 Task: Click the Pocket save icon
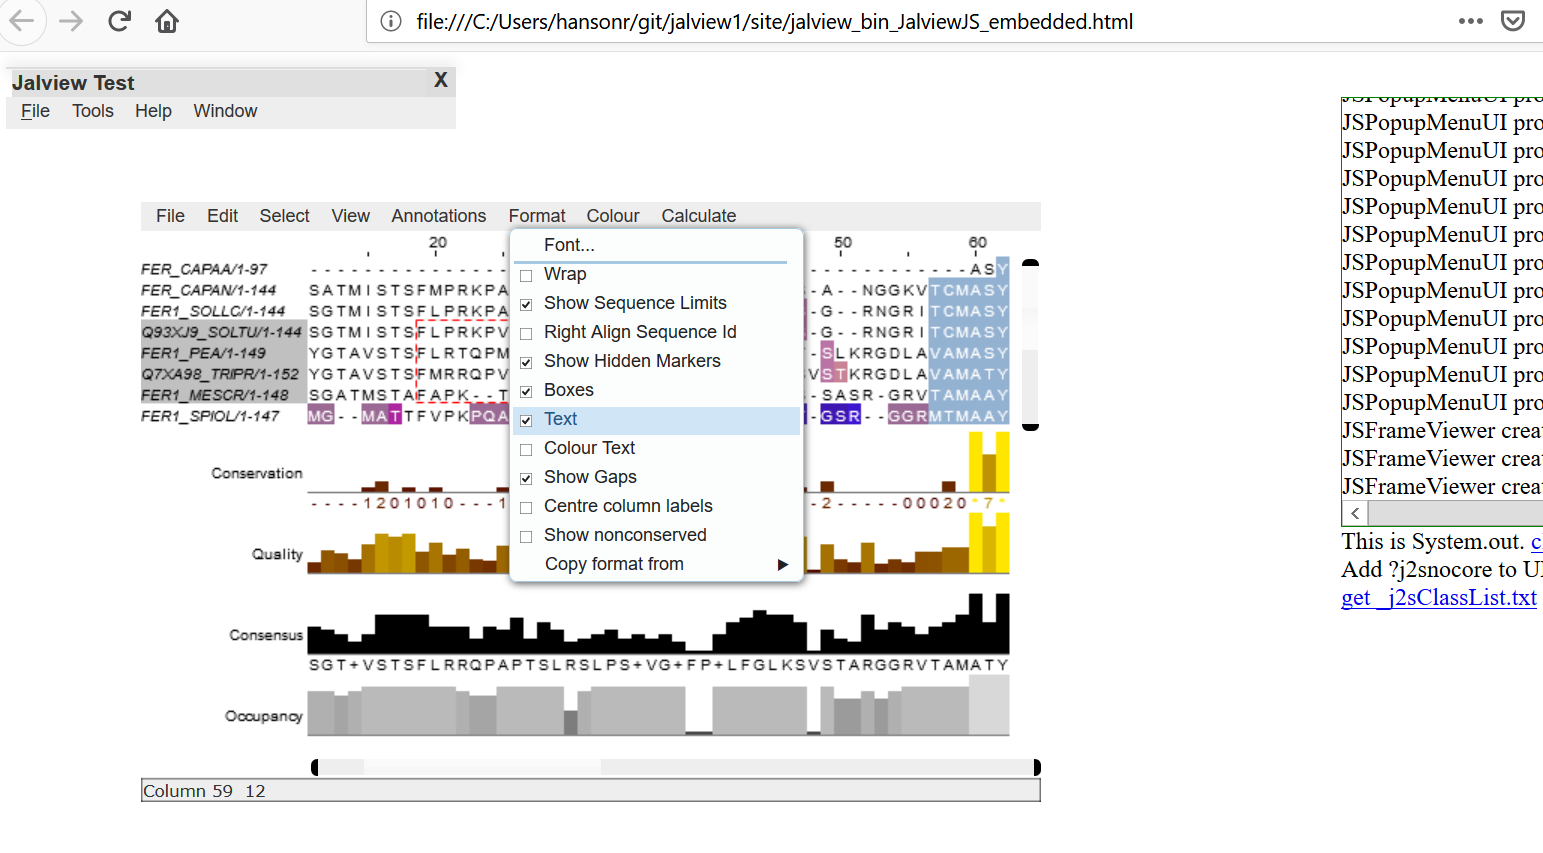coord(1513,21)
